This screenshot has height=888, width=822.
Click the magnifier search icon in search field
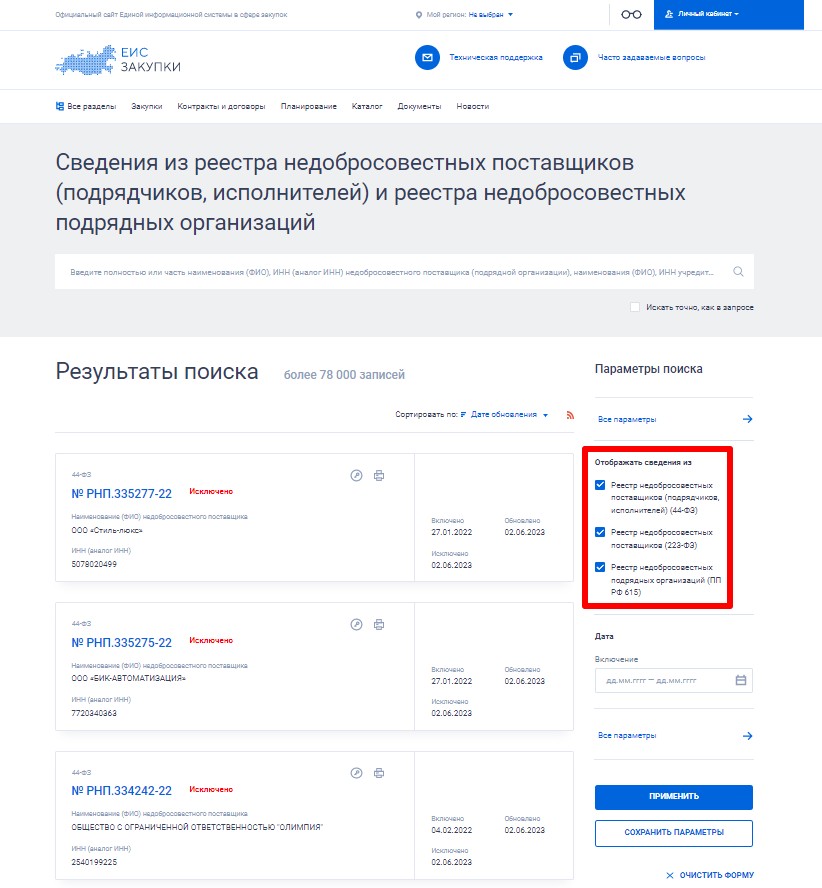[x=738, y=272]
